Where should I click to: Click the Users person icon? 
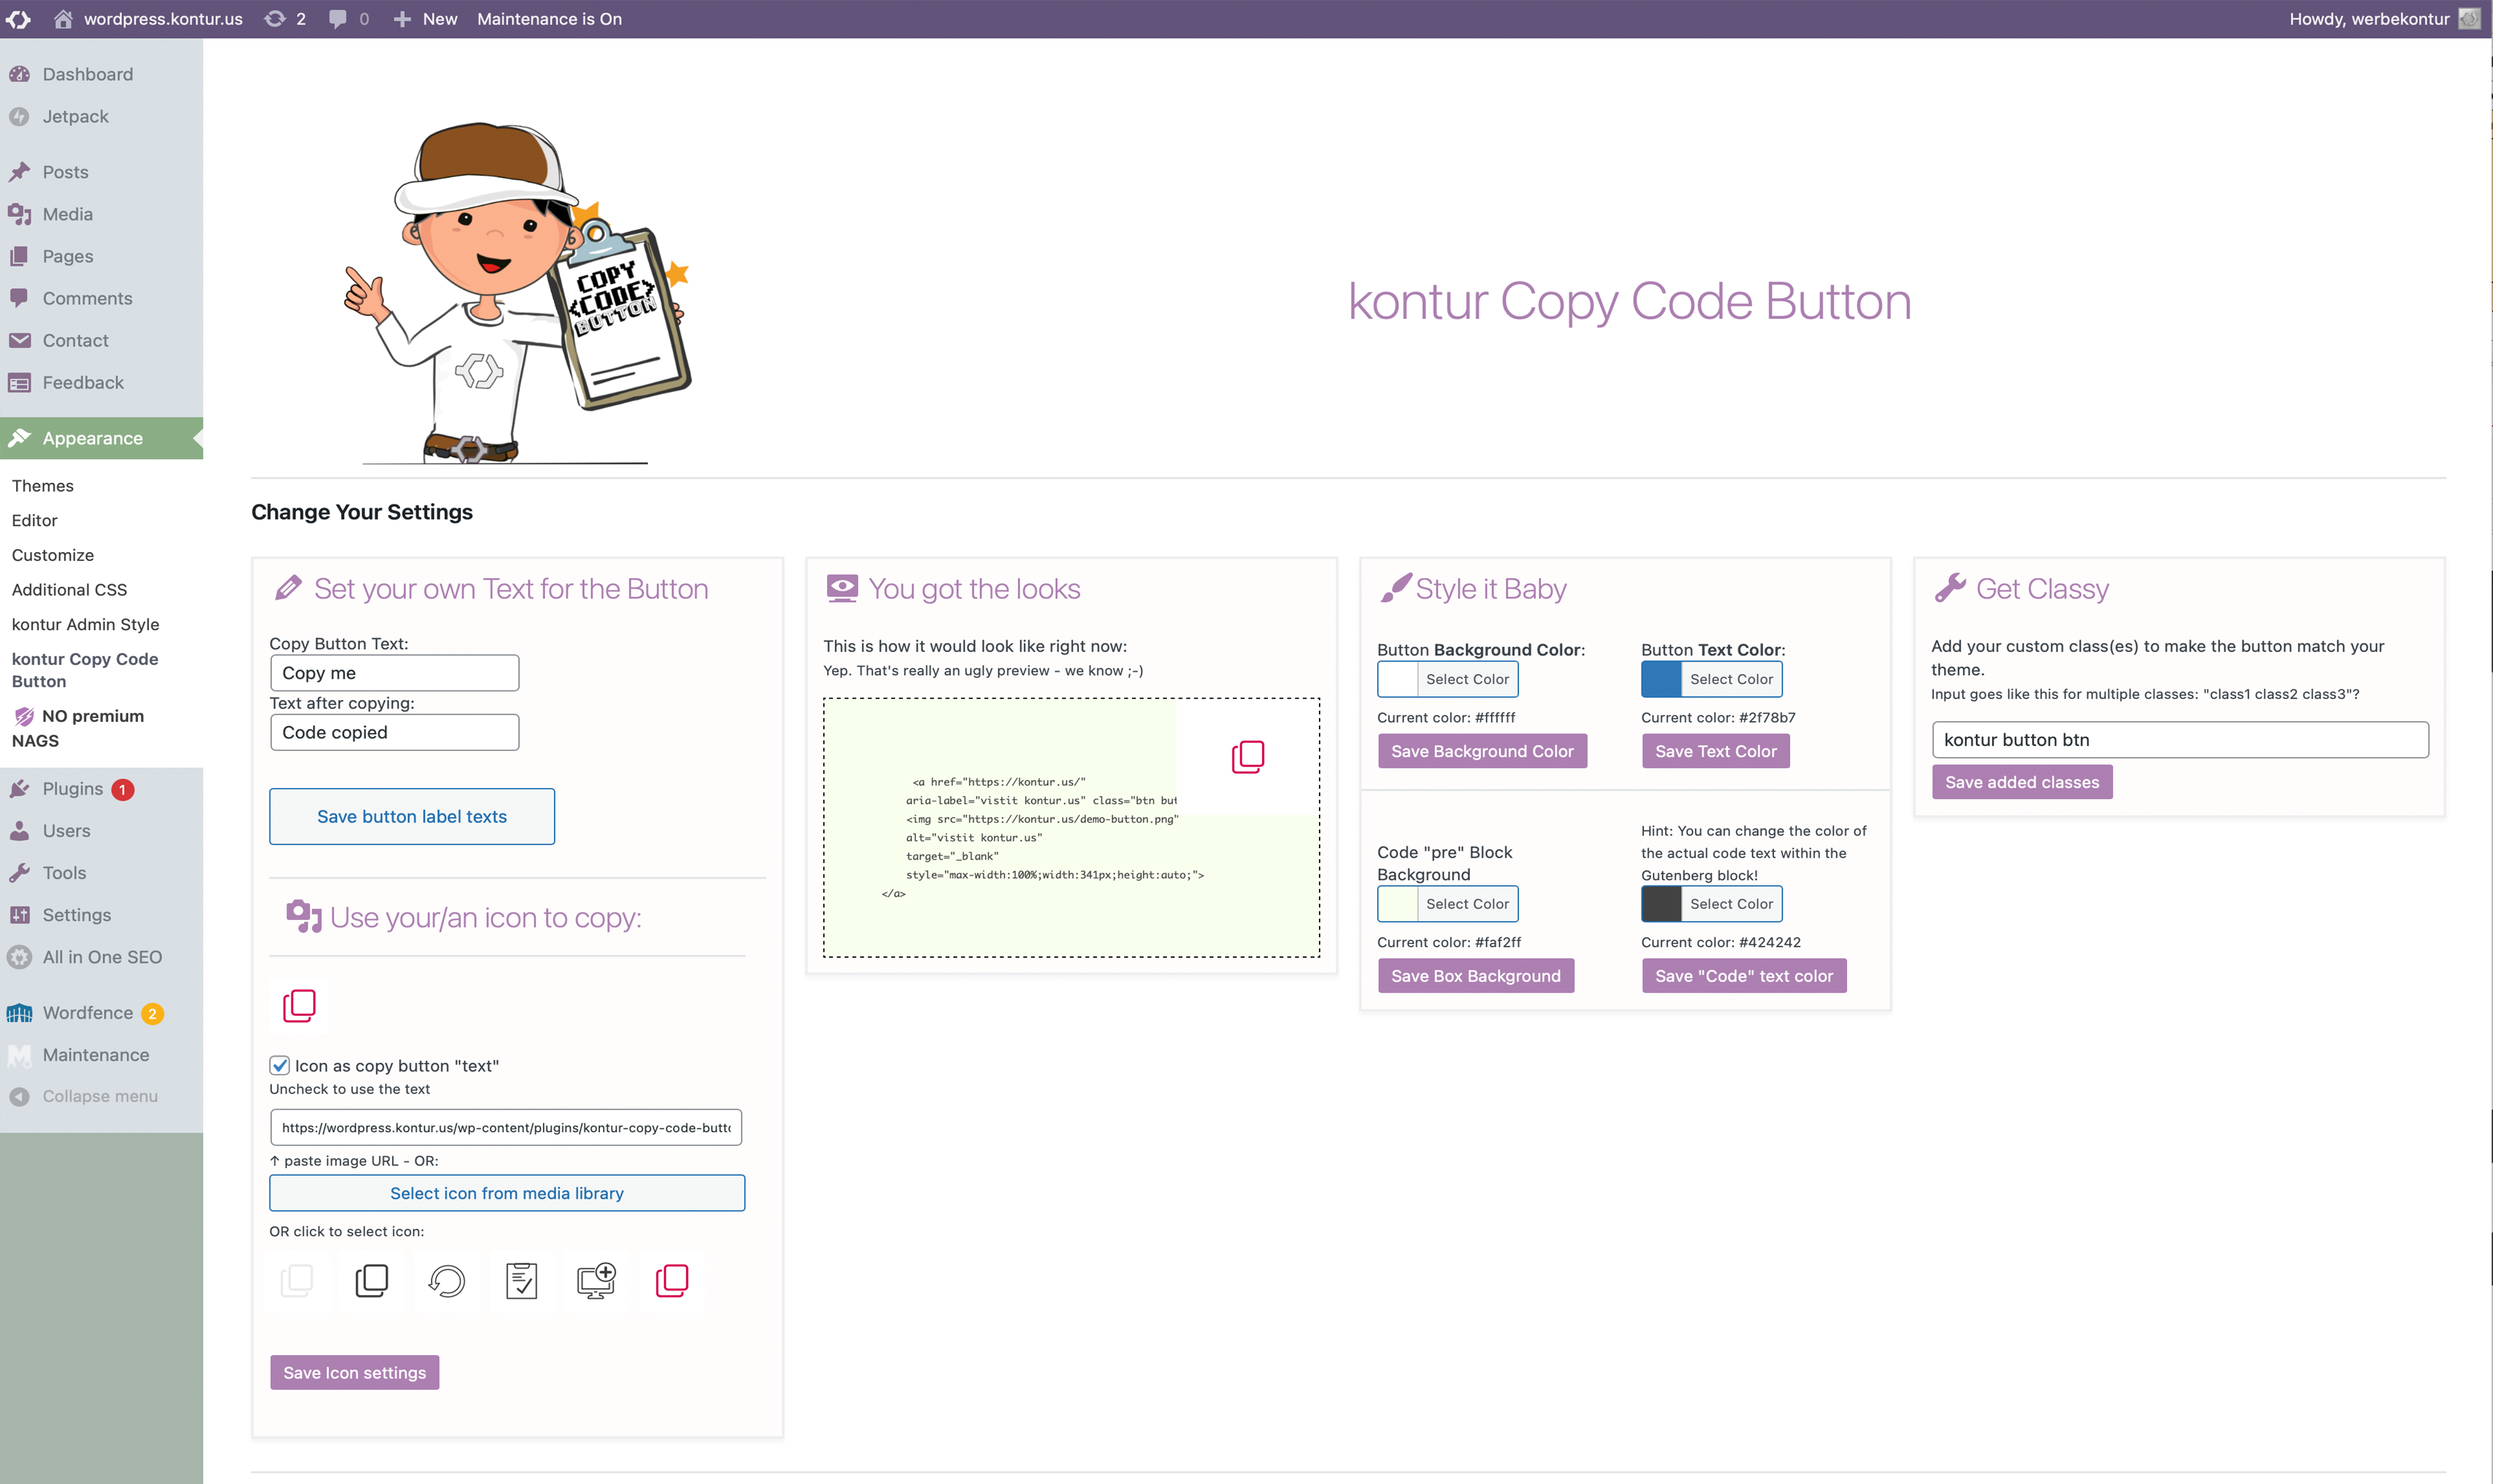pos(19,831)
